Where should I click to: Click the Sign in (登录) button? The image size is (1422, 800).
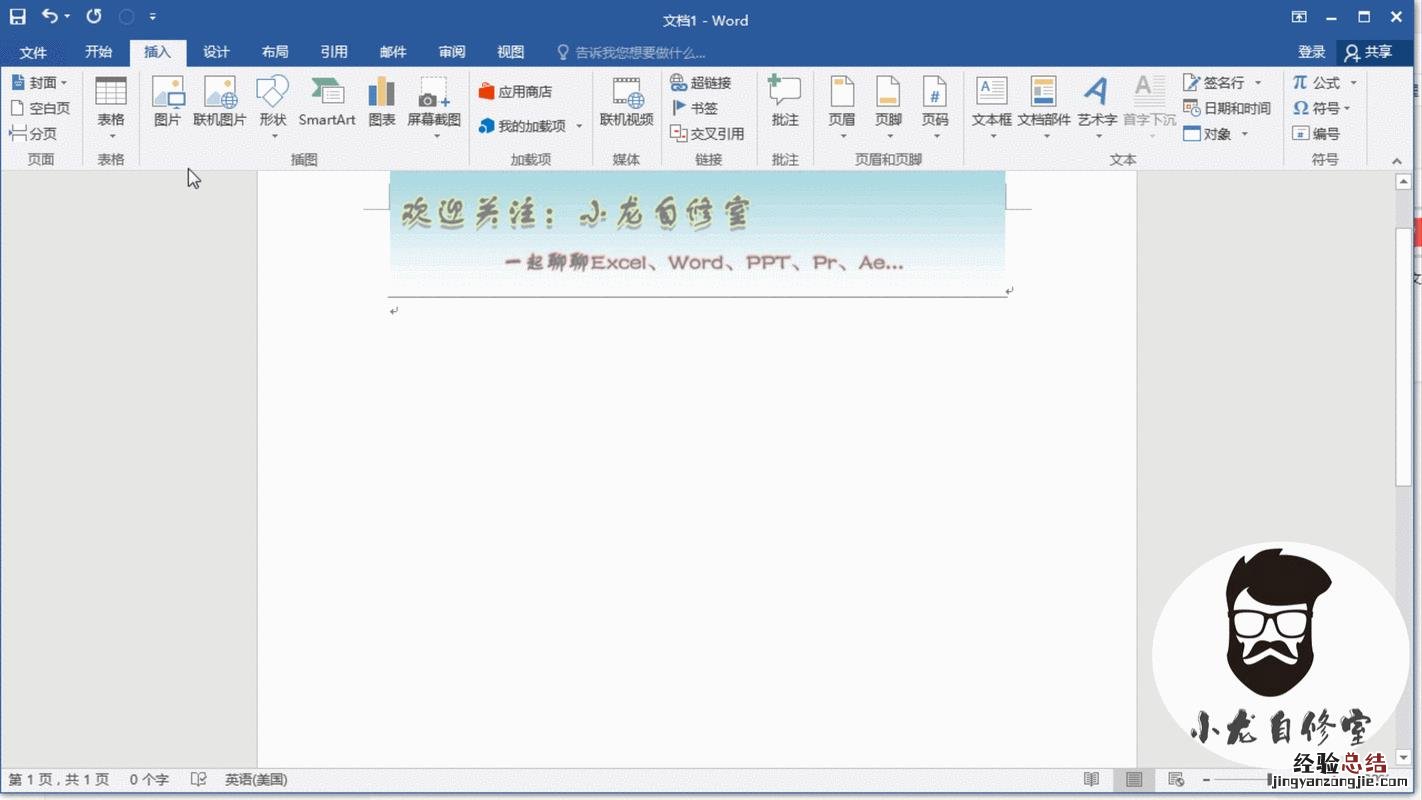(1311, 52)
